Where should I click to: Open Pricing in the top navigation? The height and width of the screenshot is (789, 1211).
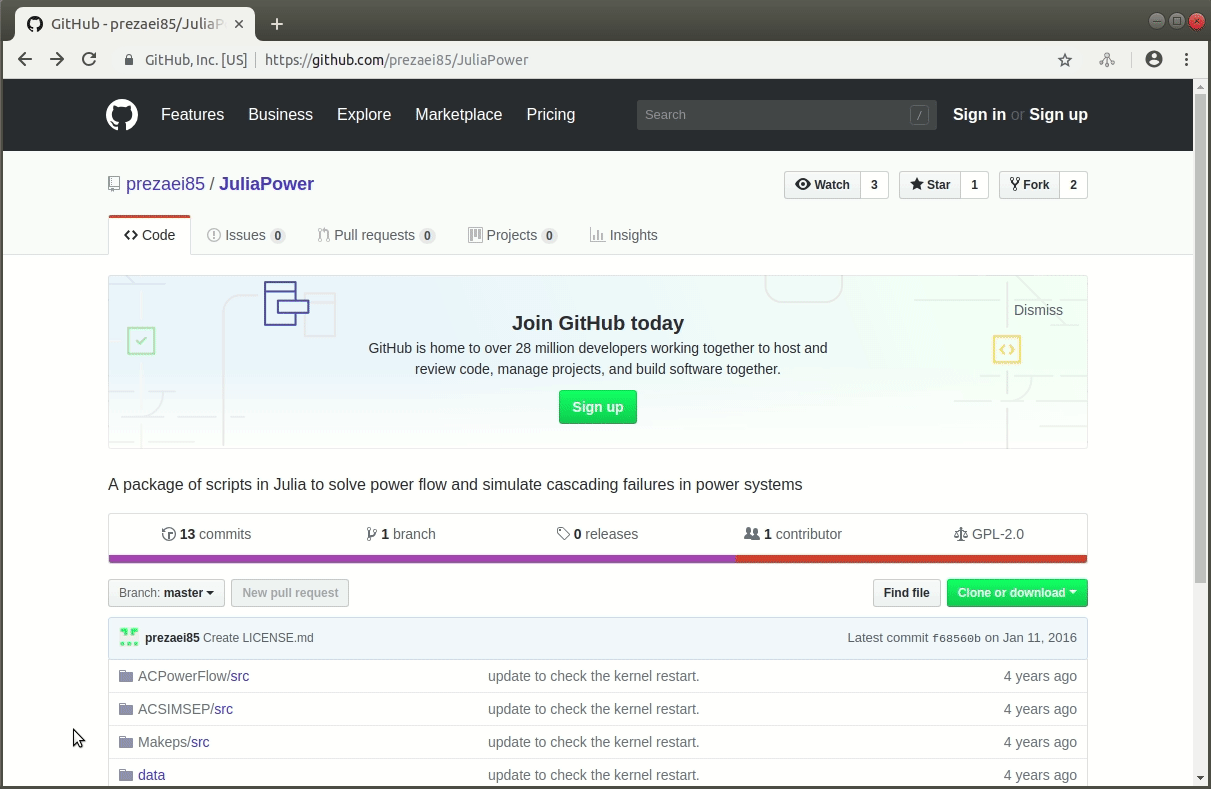tap(551, 115)
